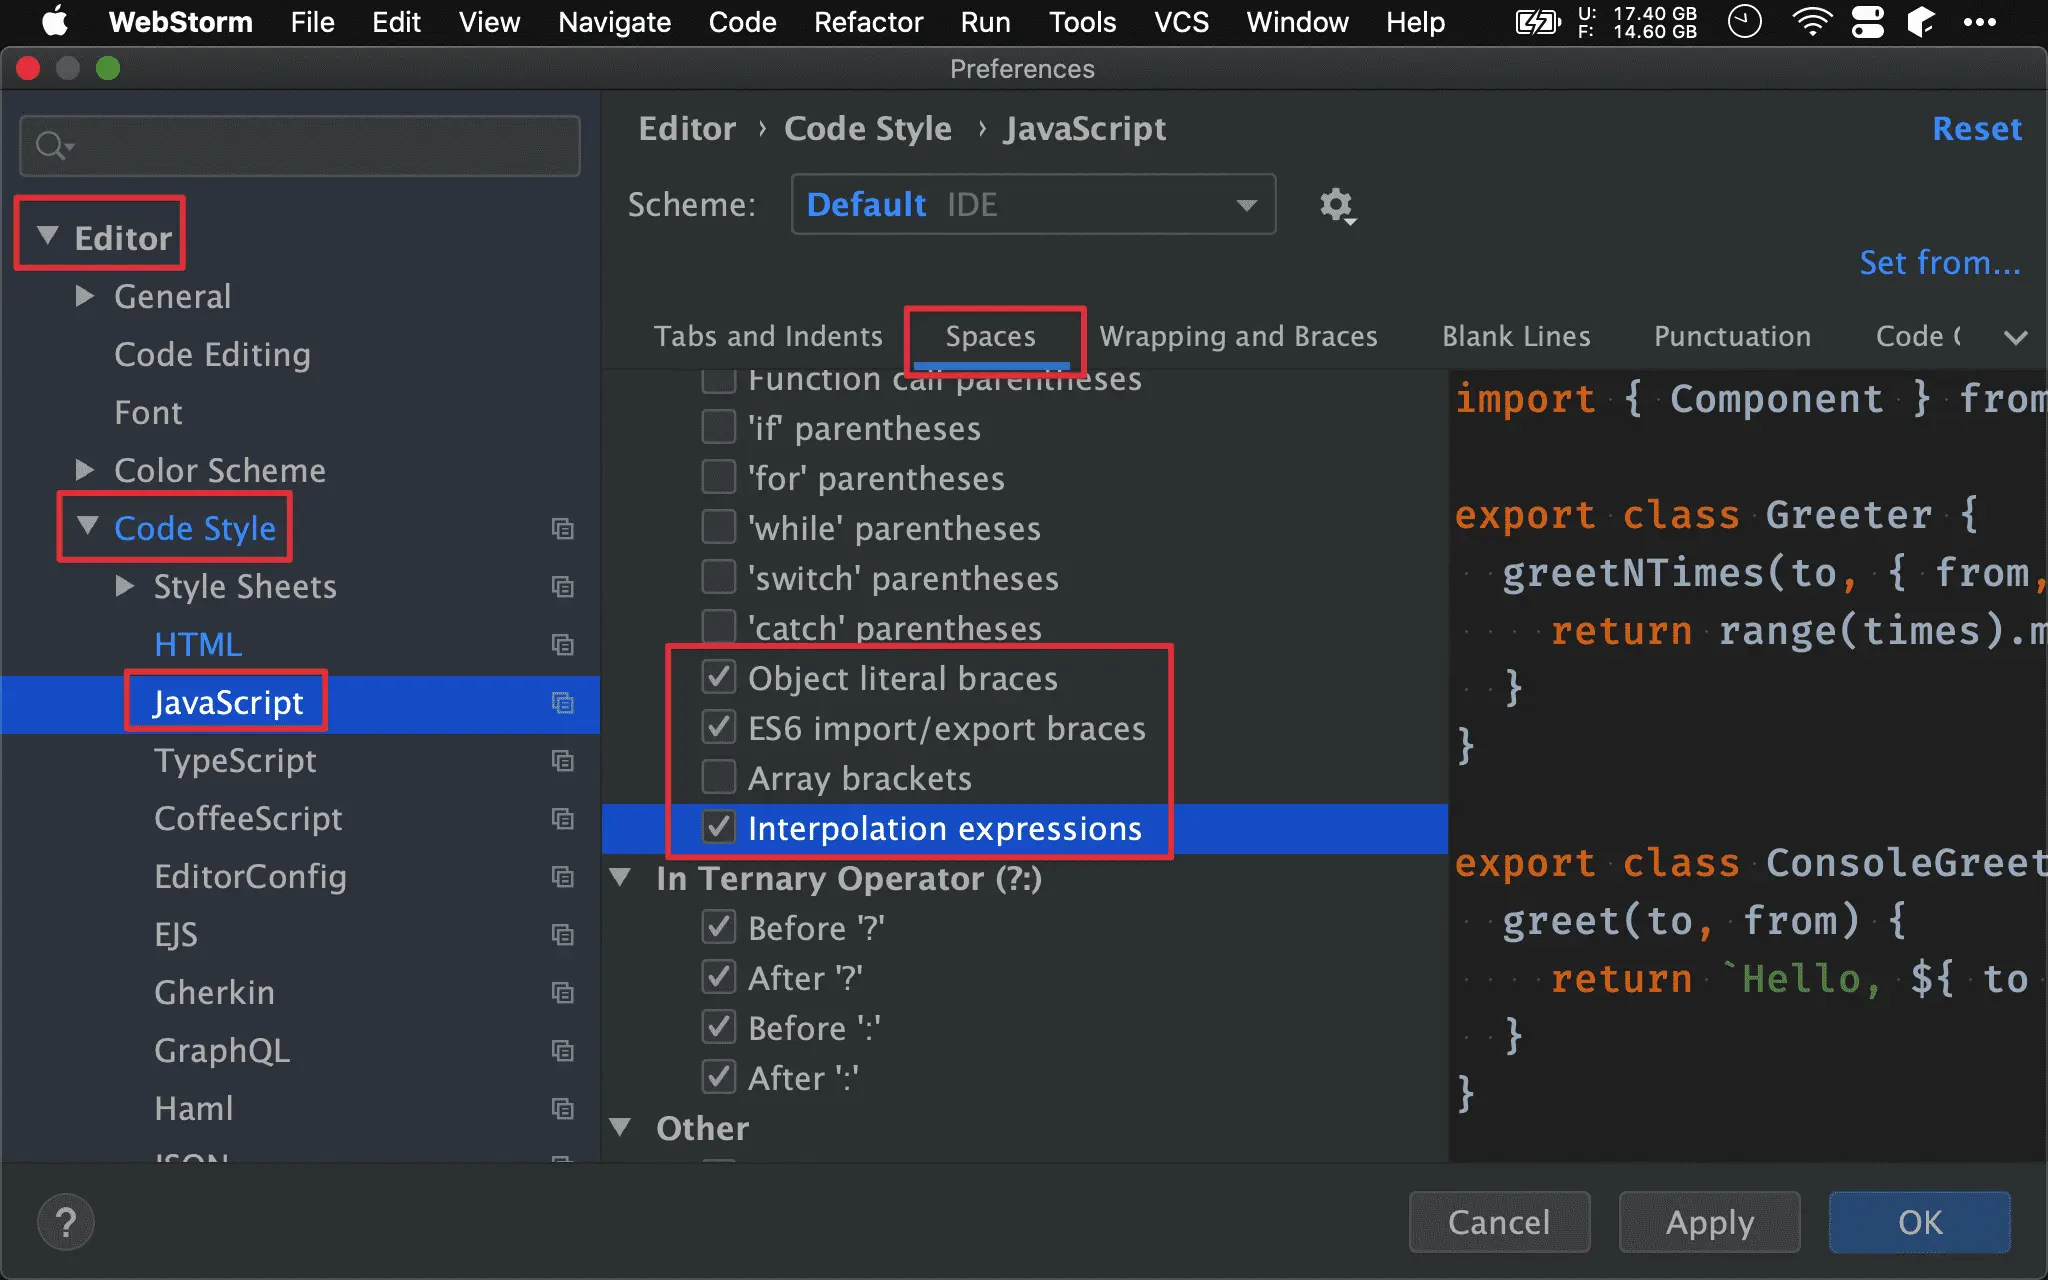Click copy icon next to HTML item
This screenshot has width=2048, height=1280.
pos(563,645)
